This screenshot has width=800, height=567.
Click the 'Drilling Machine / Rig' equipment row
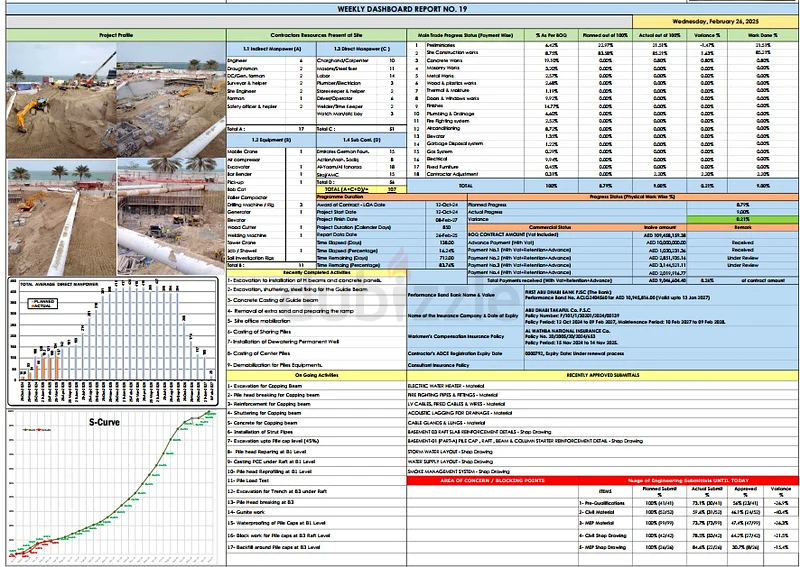271,205
